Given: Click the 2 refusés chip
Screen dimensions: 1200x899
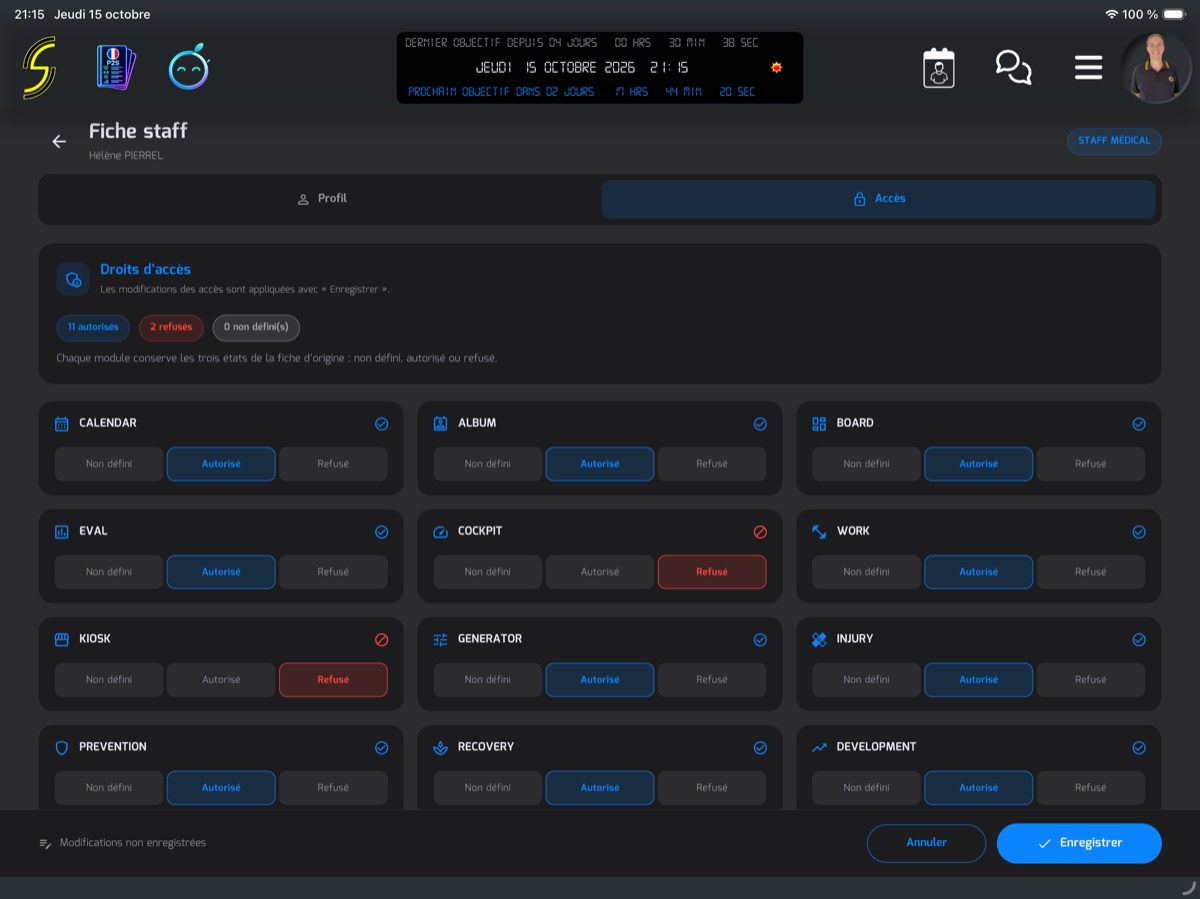Looking at the screenshot, I should coord(171,327).
